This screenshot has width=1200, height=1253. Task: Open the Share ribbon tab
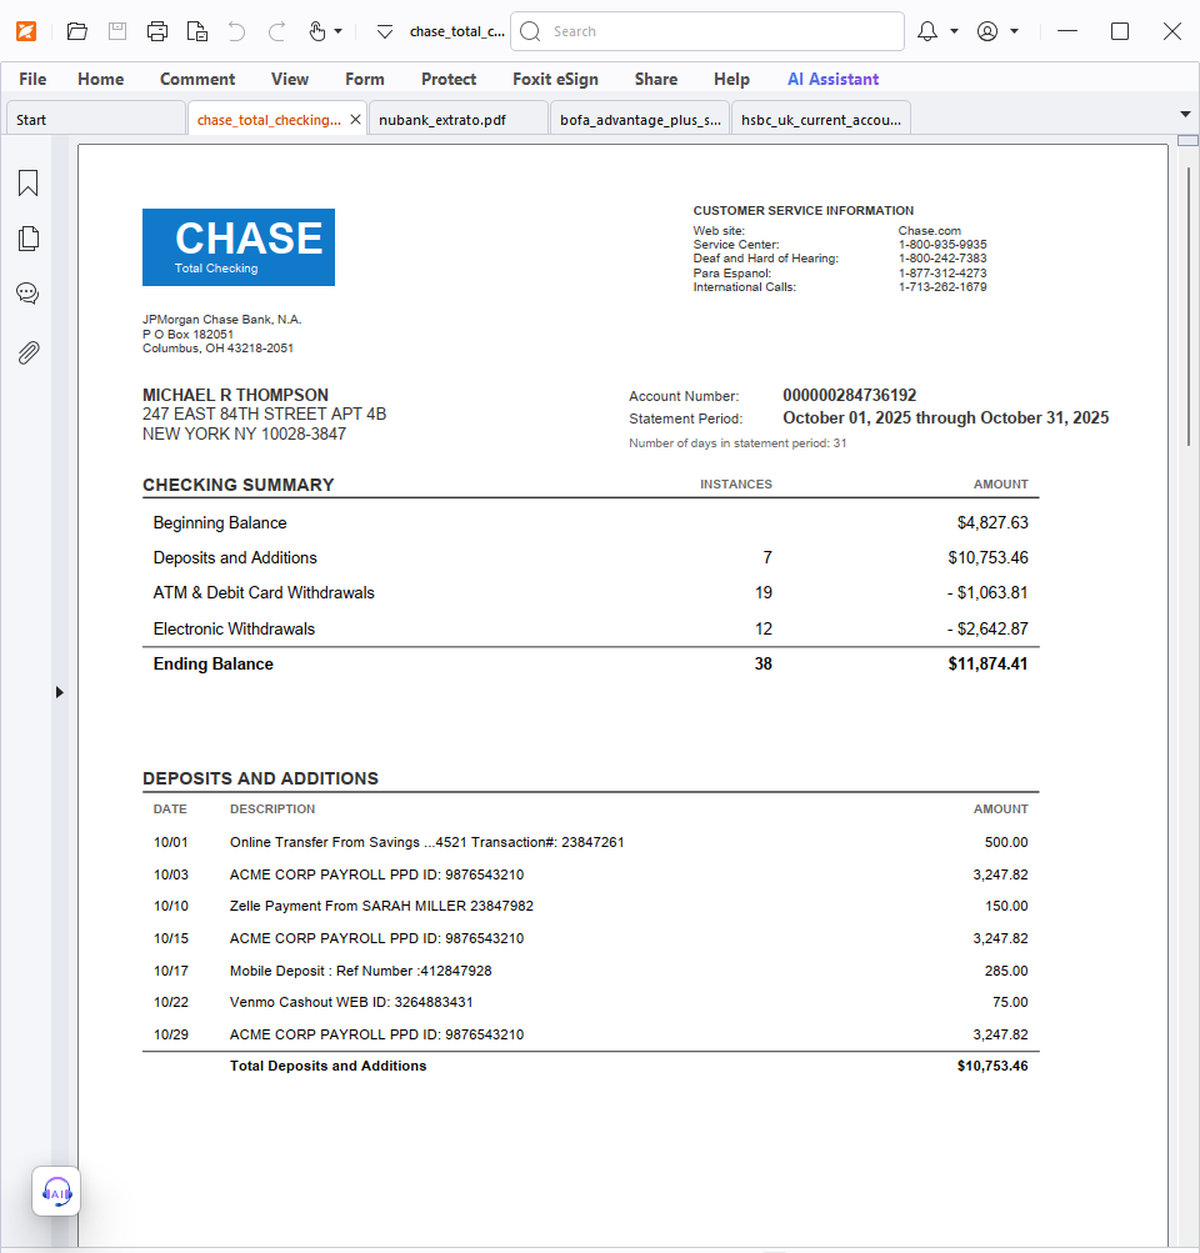coord(656,79)
